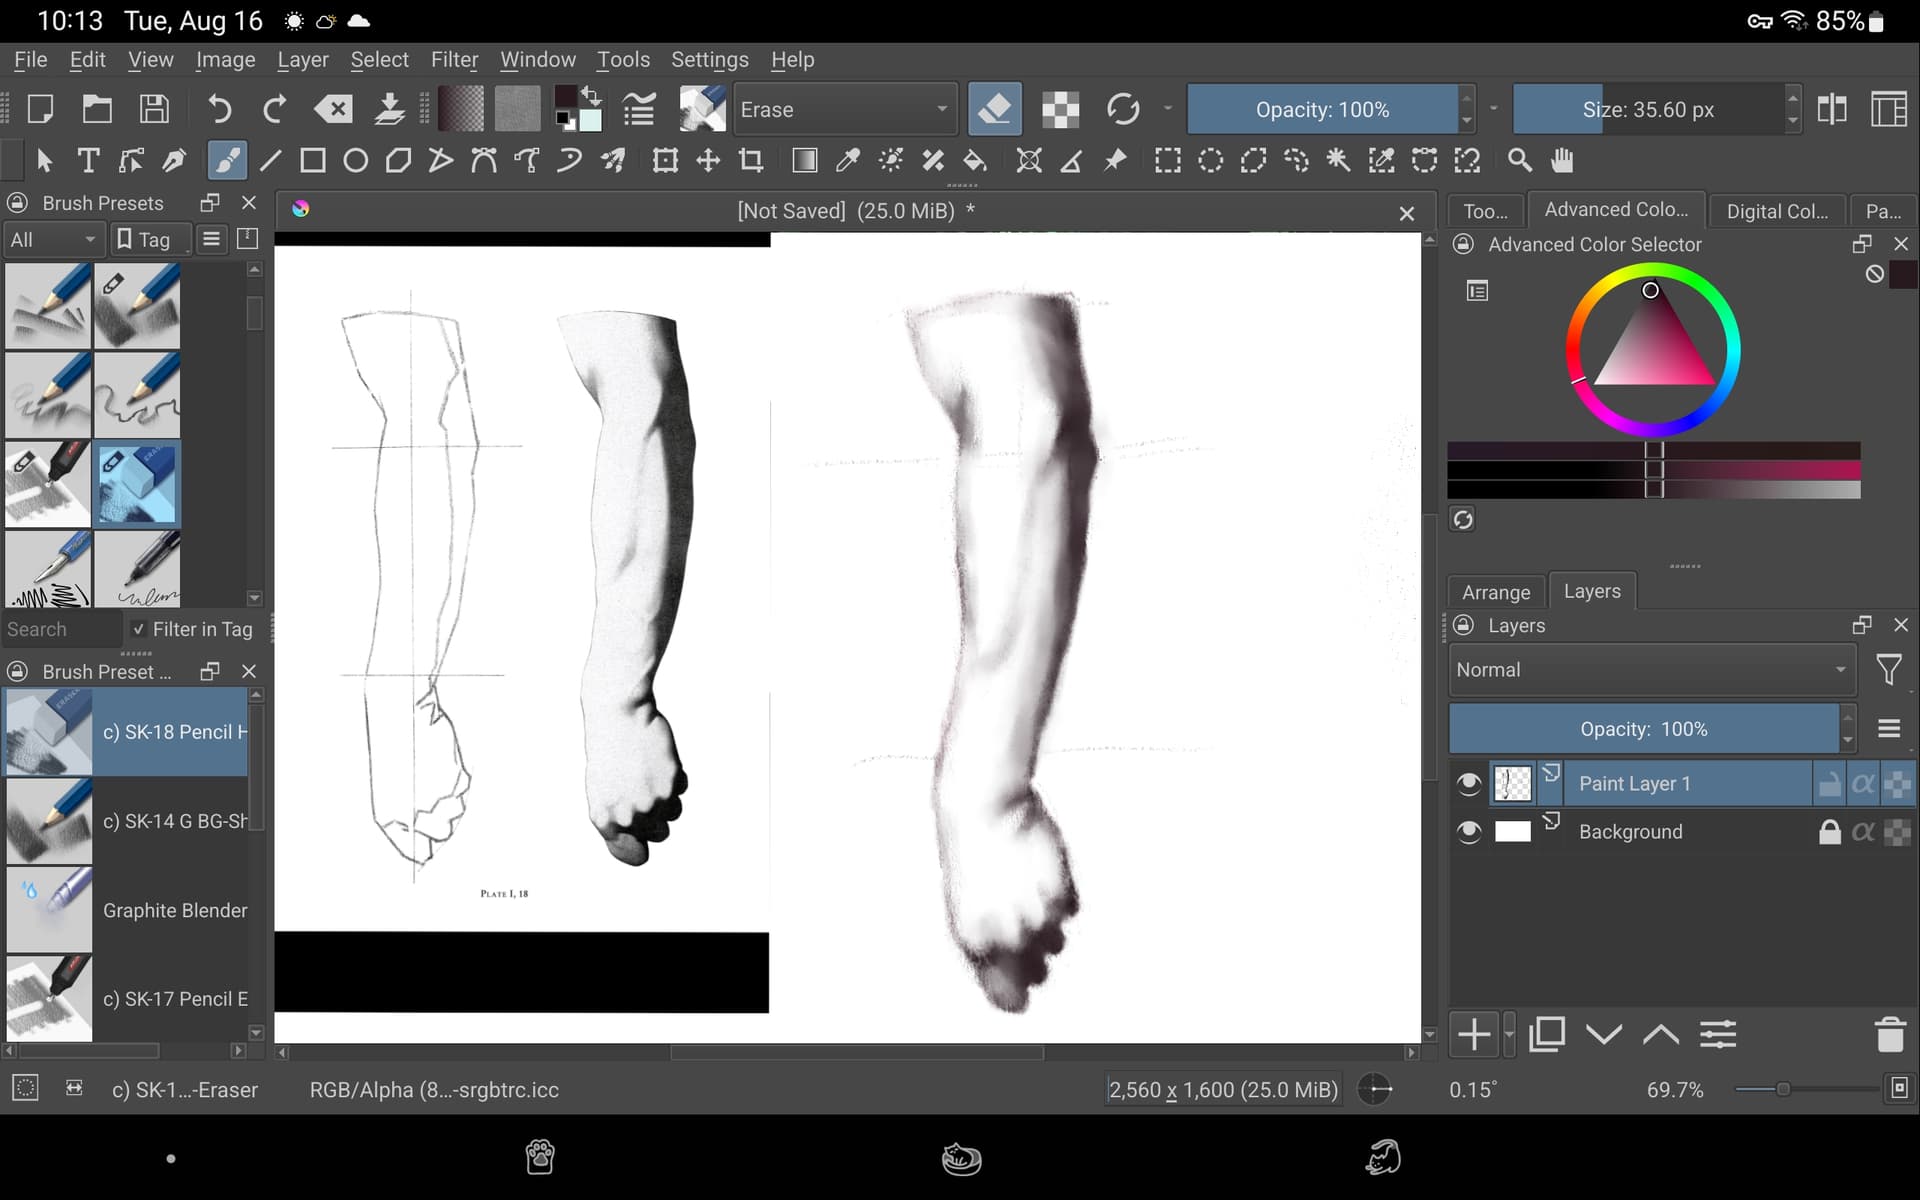
Task: Hide Paint Layer 1 visibility eye
Action: 1468,784
